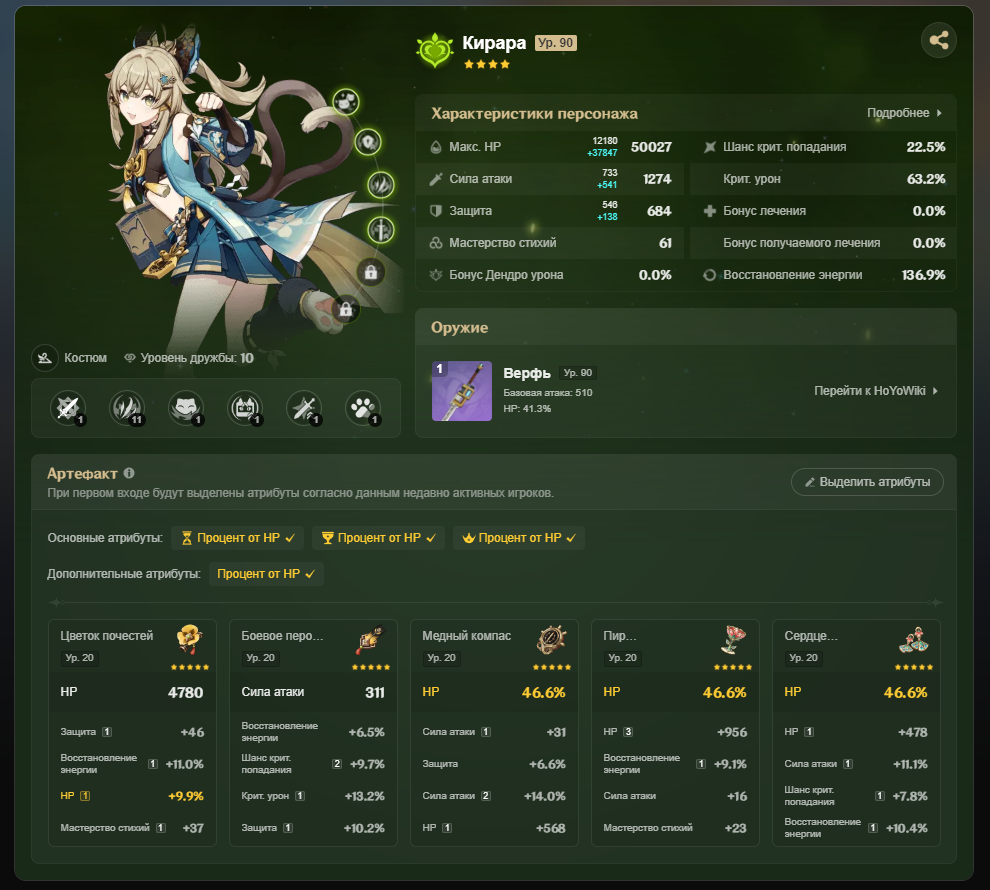Open the sword passive talent icon
This screenshot has height=890, width=990.
(x=304, y=408)
